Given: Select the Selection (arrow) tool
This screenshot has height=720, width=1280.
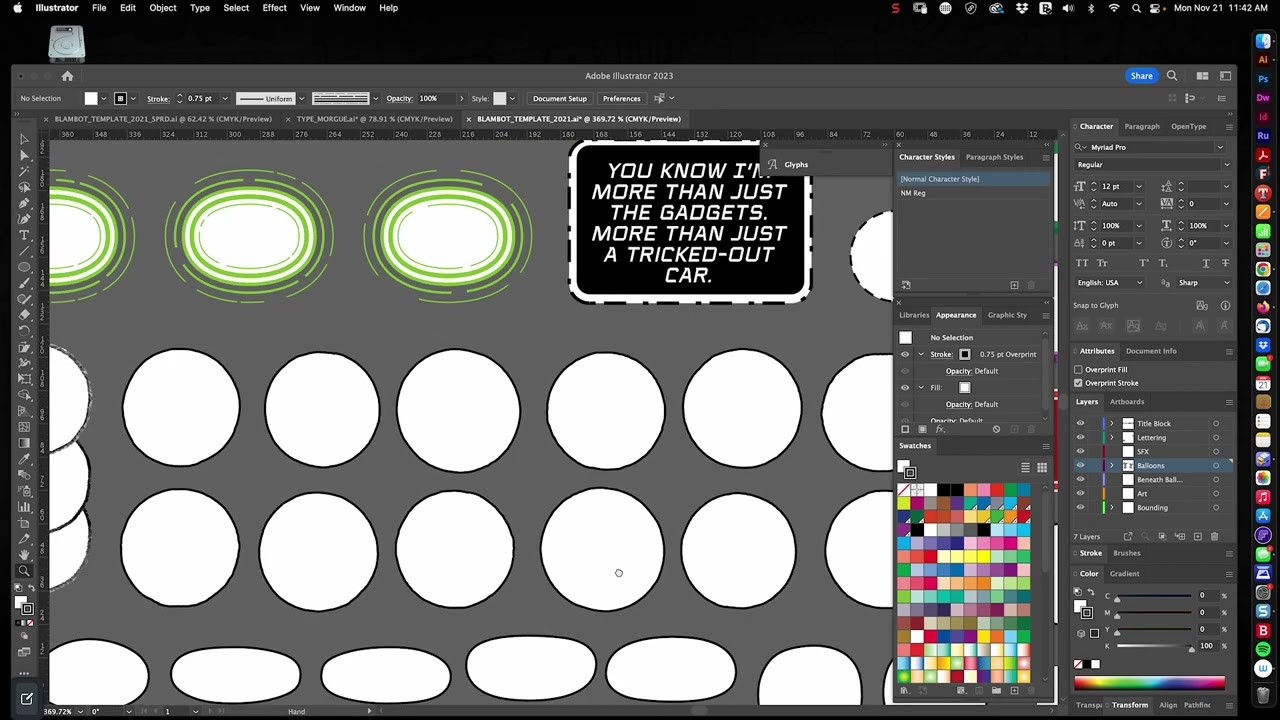Looking at the screenshot, I should coord(24,140).
